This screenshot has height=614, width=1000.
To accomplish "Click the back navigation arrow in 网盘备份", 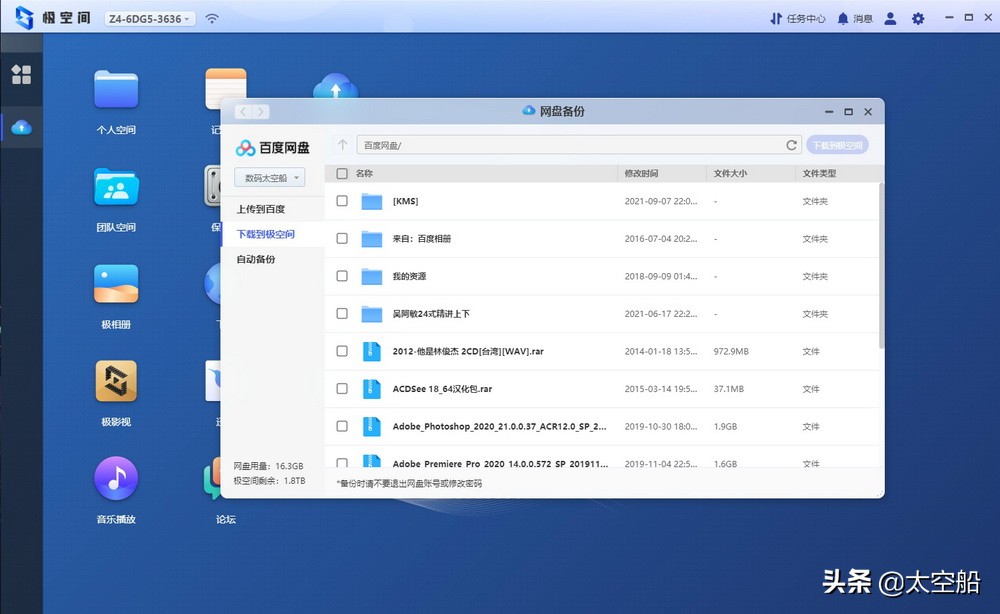I will point(243,112).
